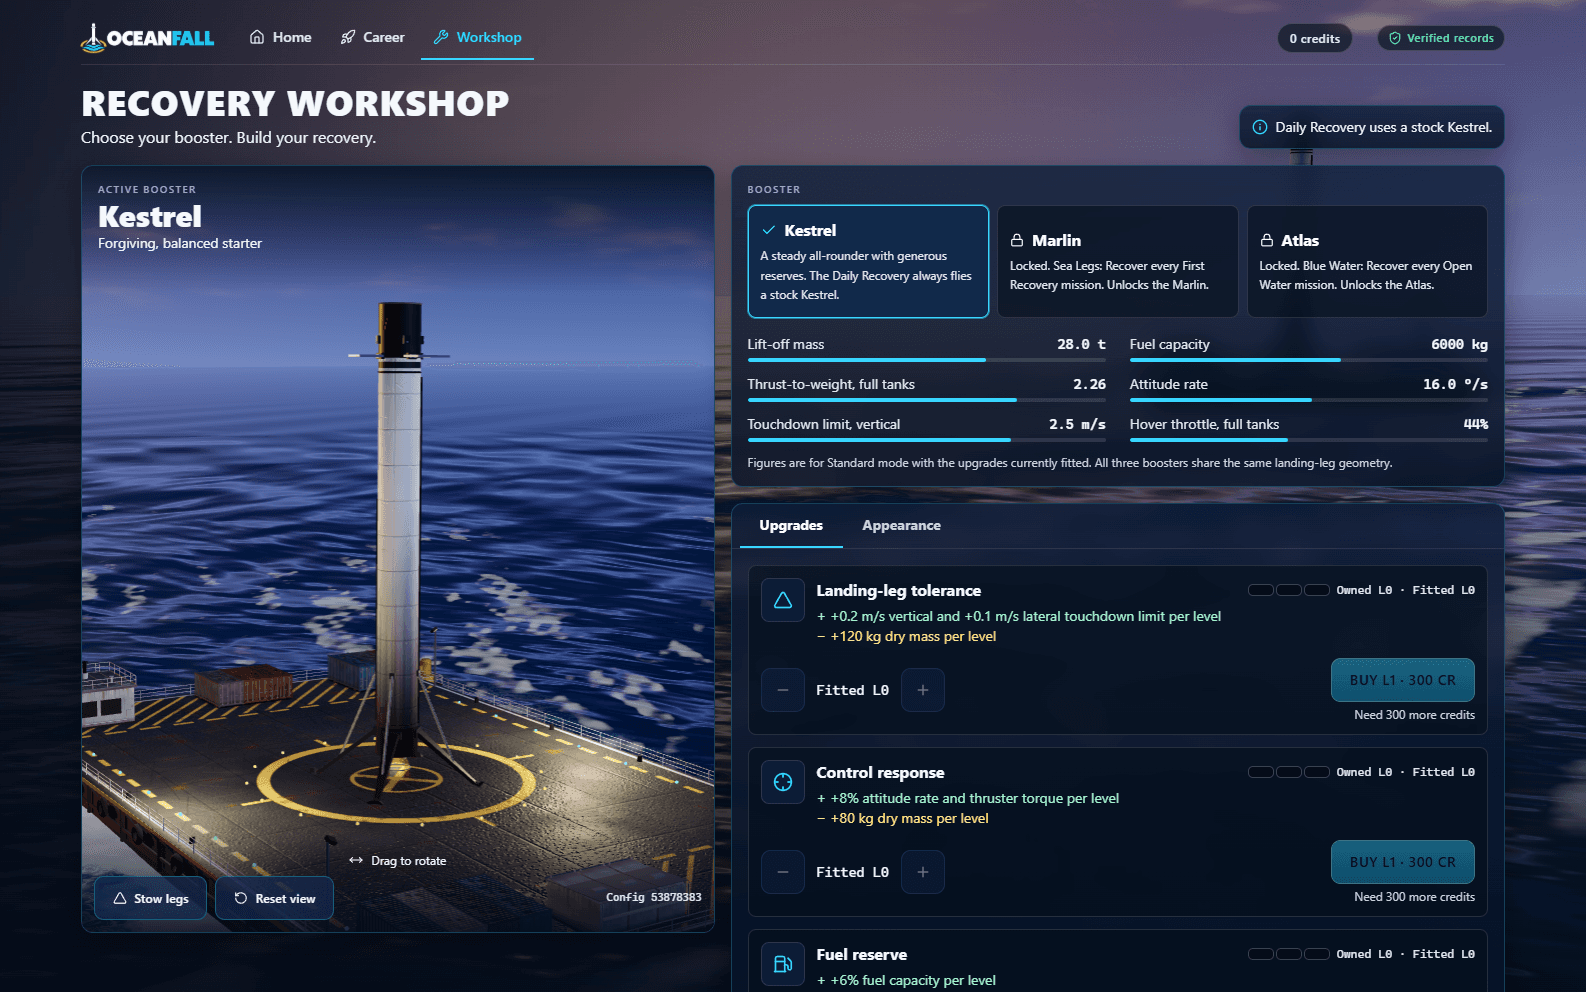Increase fitted Landing-leg tolerance level

click(x=923, y=690)
